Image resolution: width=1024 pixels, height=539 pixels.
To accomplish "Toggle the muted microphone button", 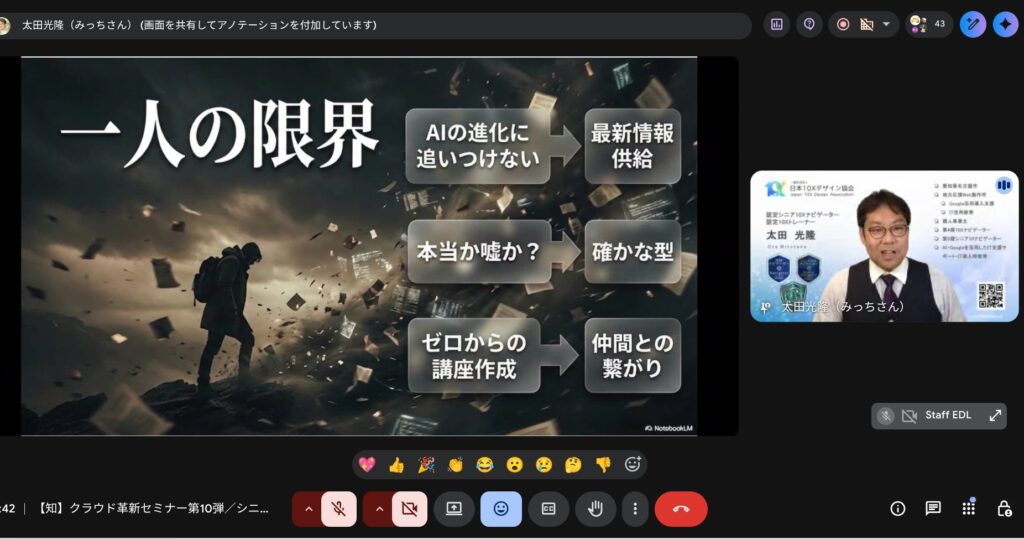I will [x=339, y=508].
